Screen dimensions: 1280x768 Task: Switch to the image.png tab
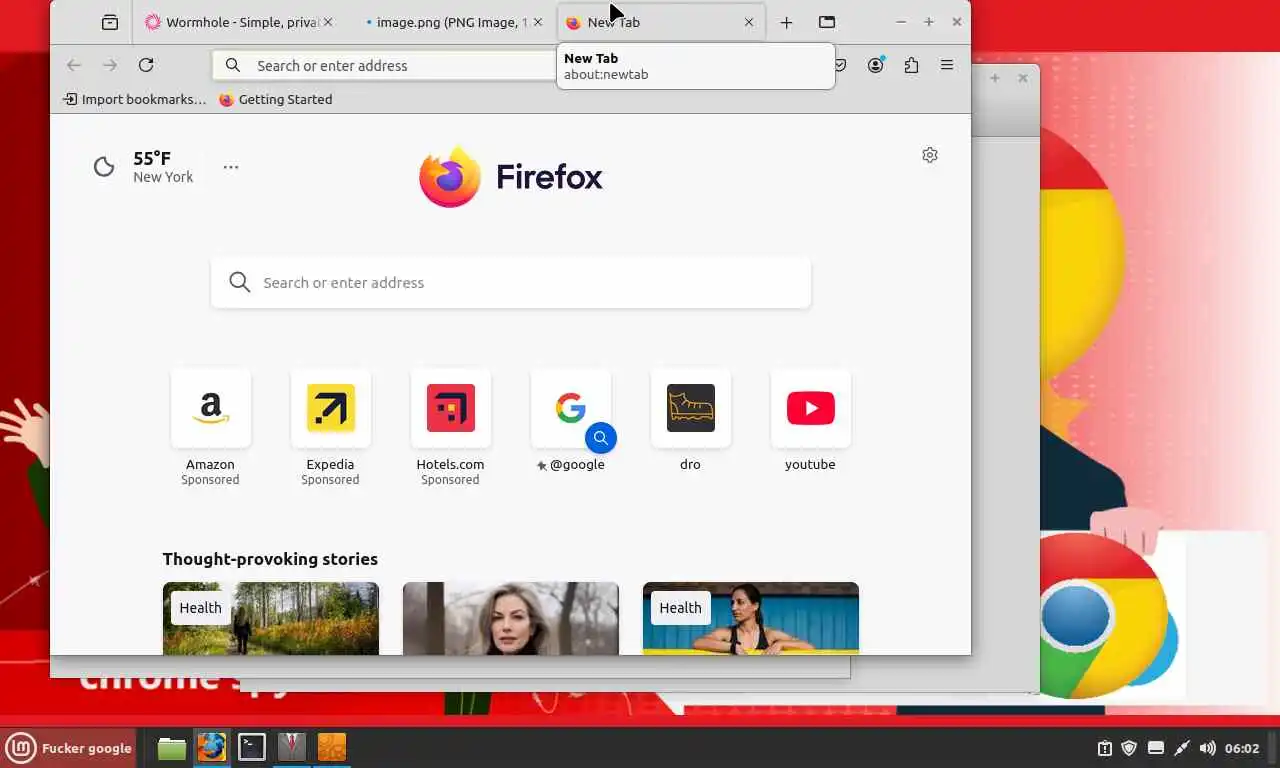tap(452, 22)
